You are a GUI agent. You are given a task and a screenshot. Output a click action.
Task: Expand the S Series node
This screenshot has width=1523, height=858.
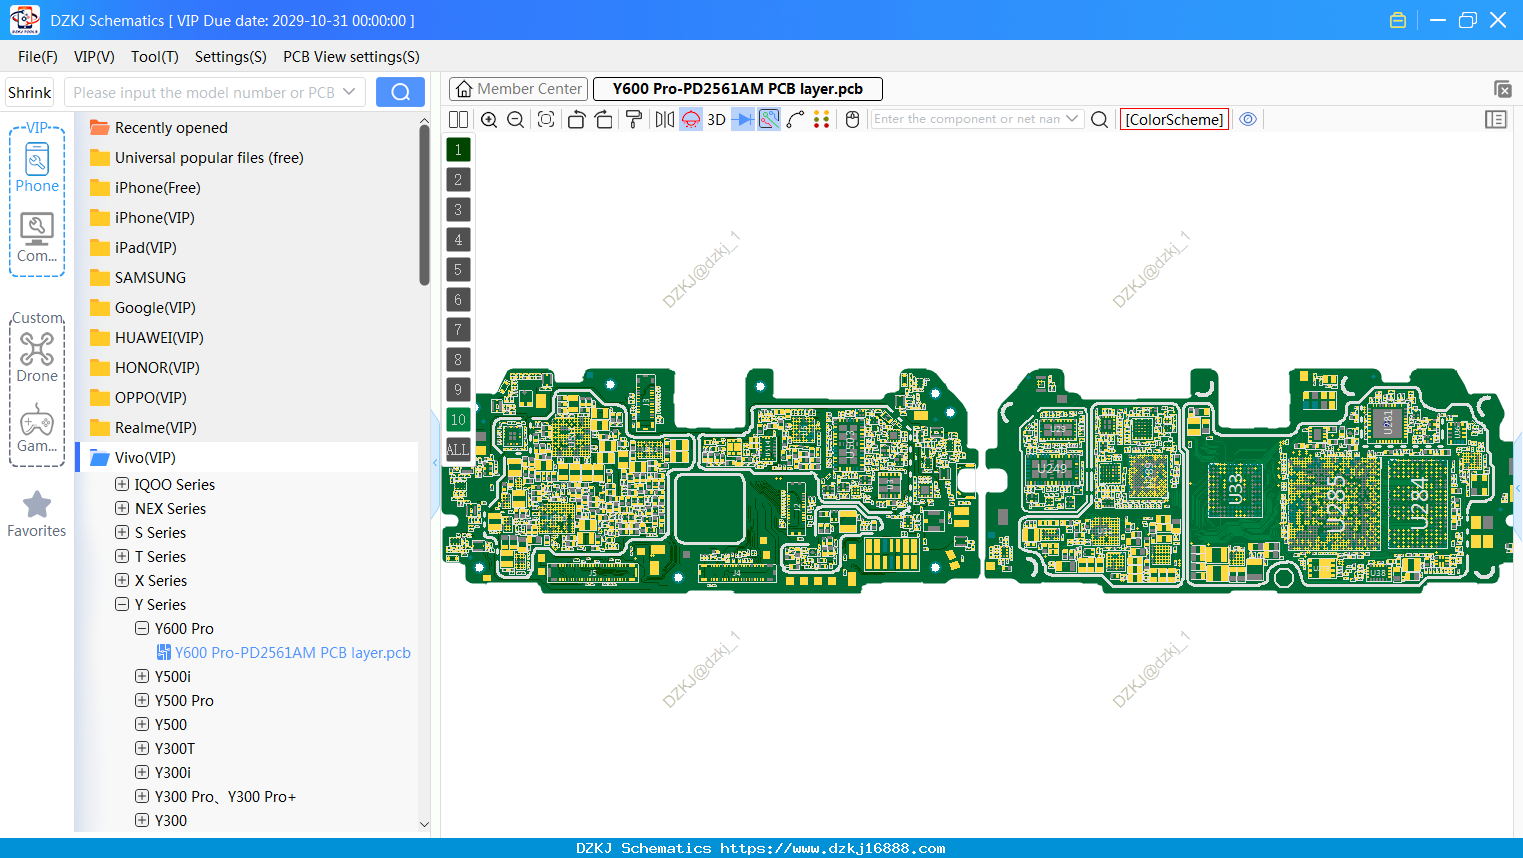click(x=122, y=532)
